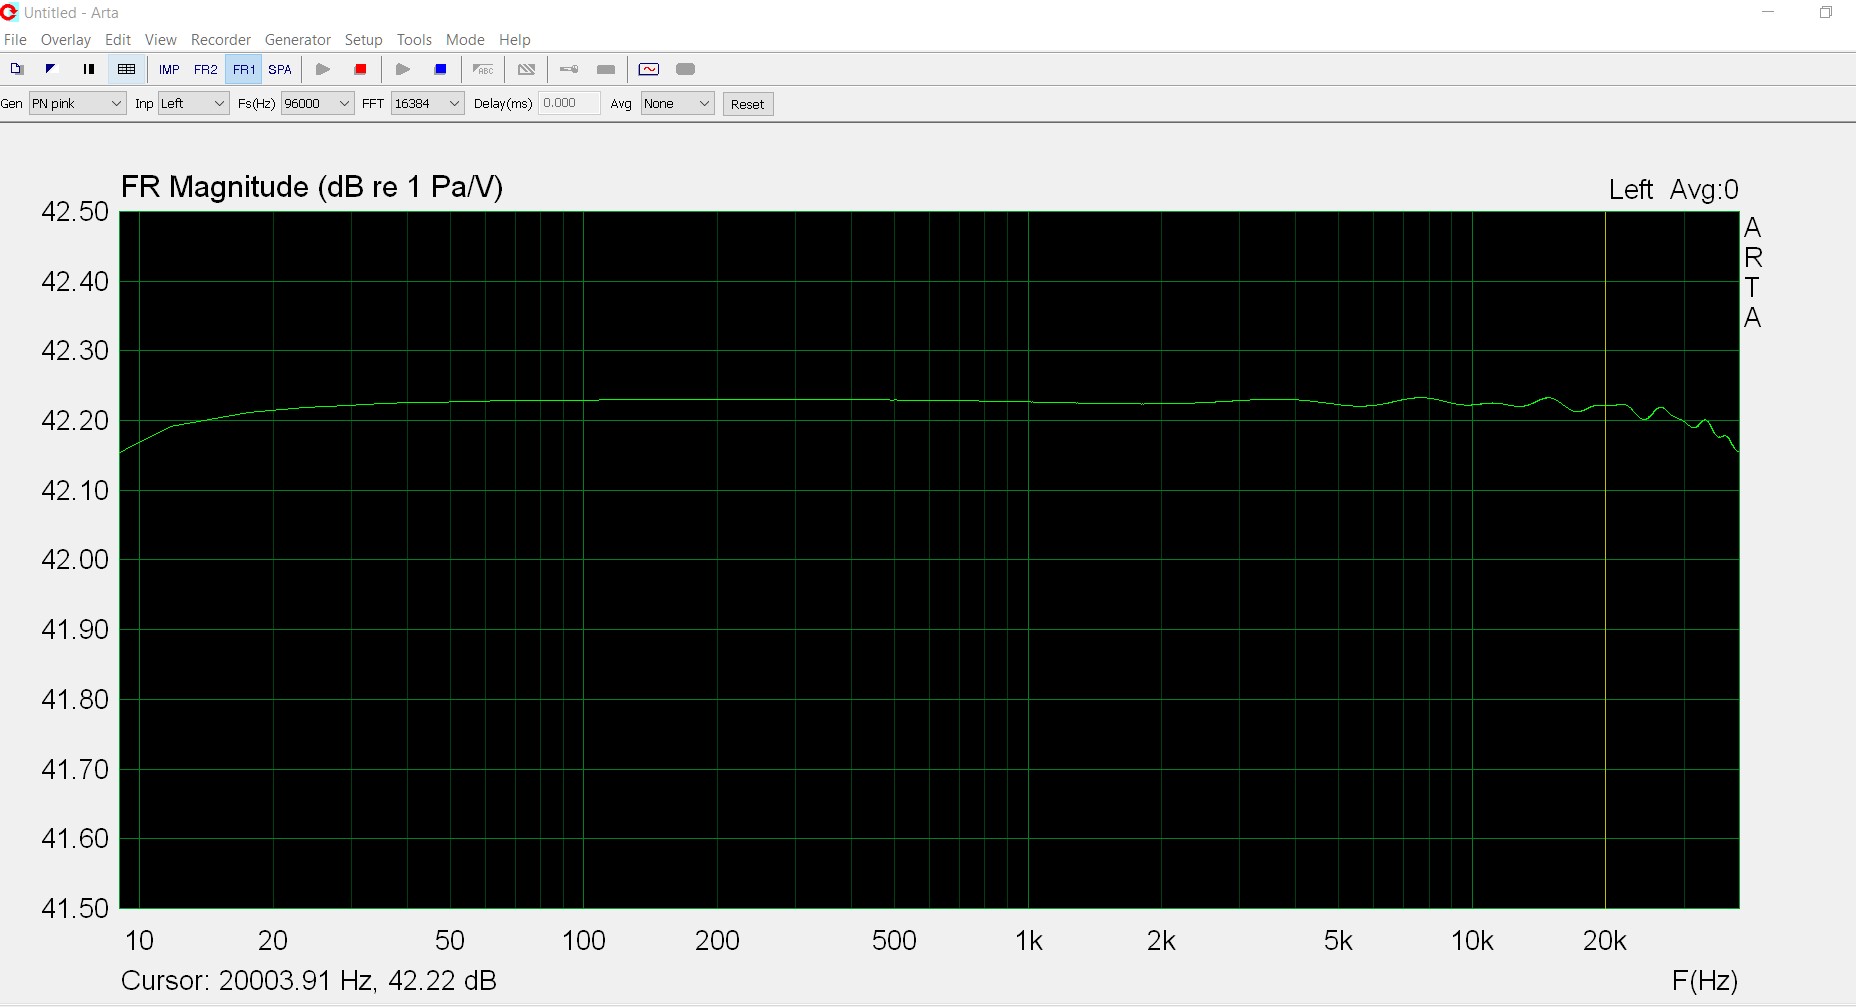This screenshot has height=1007, width=1856.
Task: Click the ABC text overlay icon
Action: (x=483, y=69)
